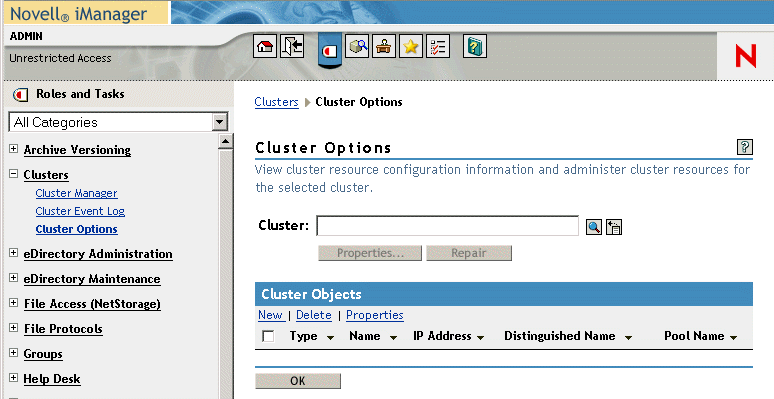Collapse the Clusters role
Image resolution: width=774 pixels, height=399 pixels.
click(14, 174)
